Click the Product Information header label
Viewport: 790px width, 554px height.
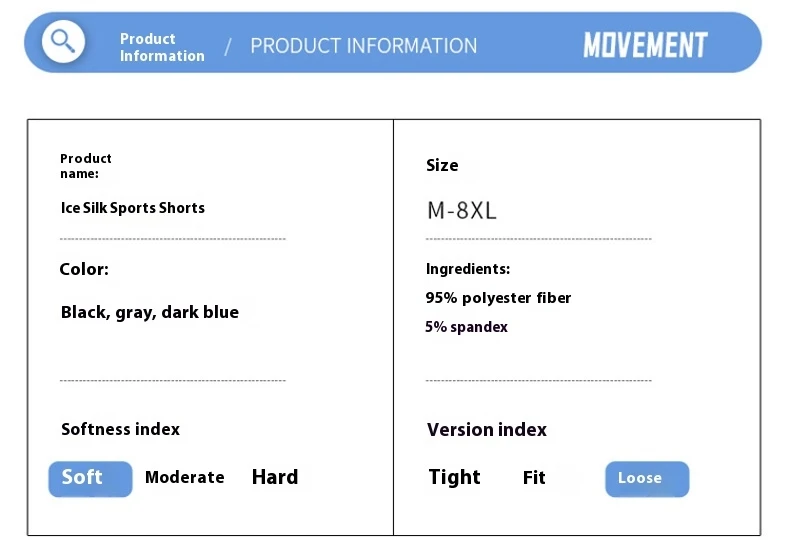[x=161, y=47]
